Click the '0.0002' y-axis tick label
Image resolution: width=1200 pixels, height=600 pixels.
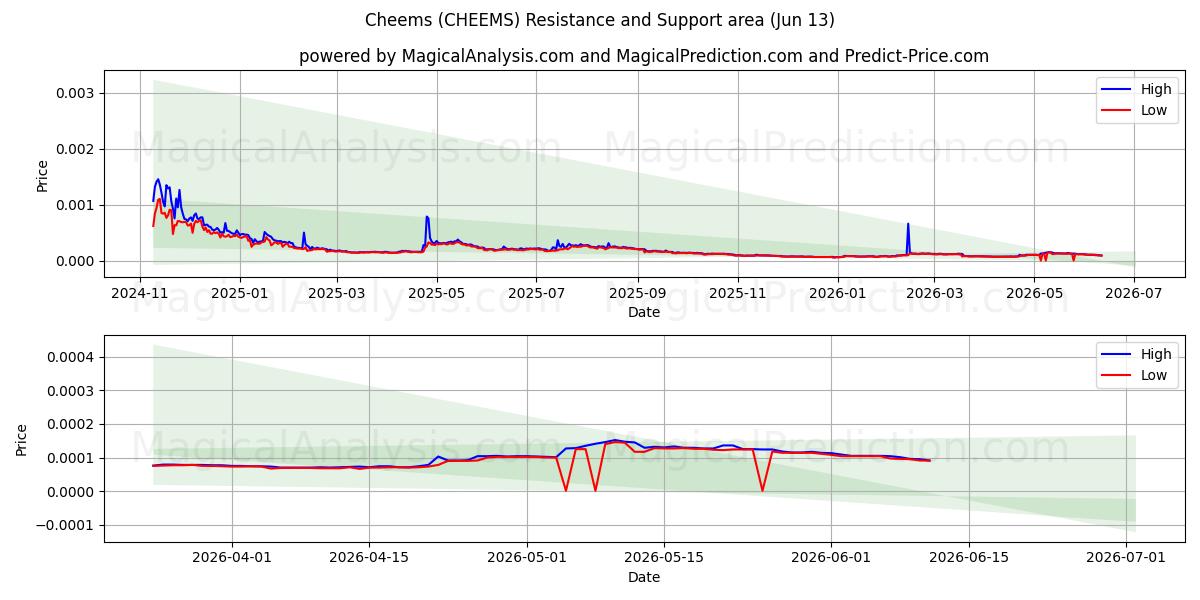(71, 424)
